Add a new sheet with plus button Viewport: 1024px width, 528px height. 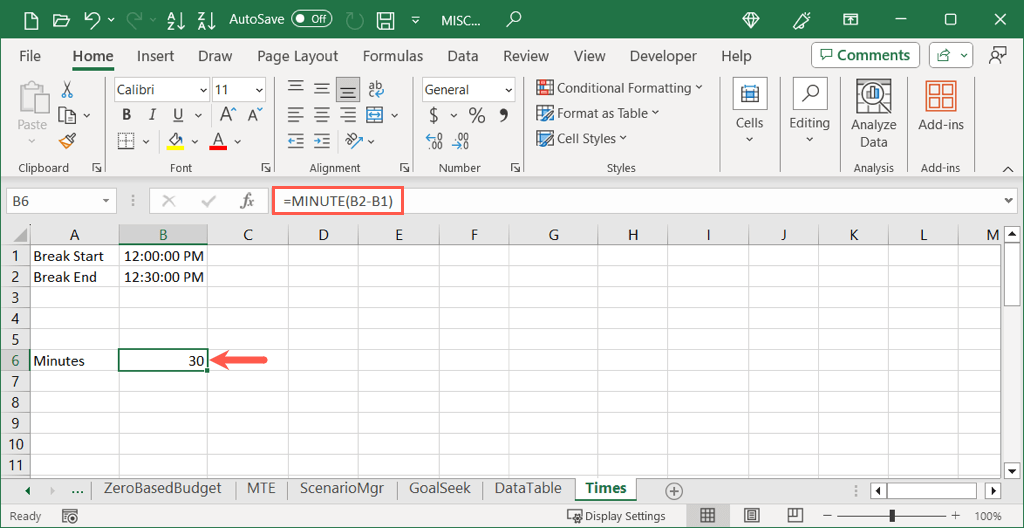[673, 490]
